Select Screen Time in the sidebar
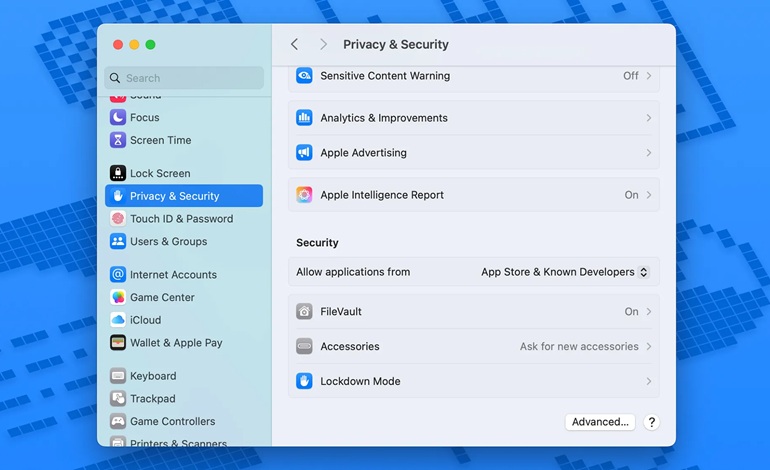The image size is (770, 470). pos(184,140)
